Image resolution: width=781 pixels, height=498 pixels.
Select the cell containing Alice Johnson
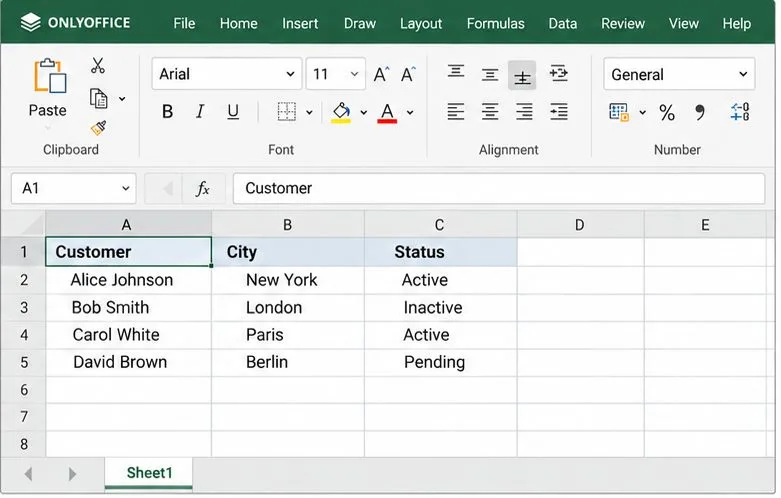coord(129,280)
